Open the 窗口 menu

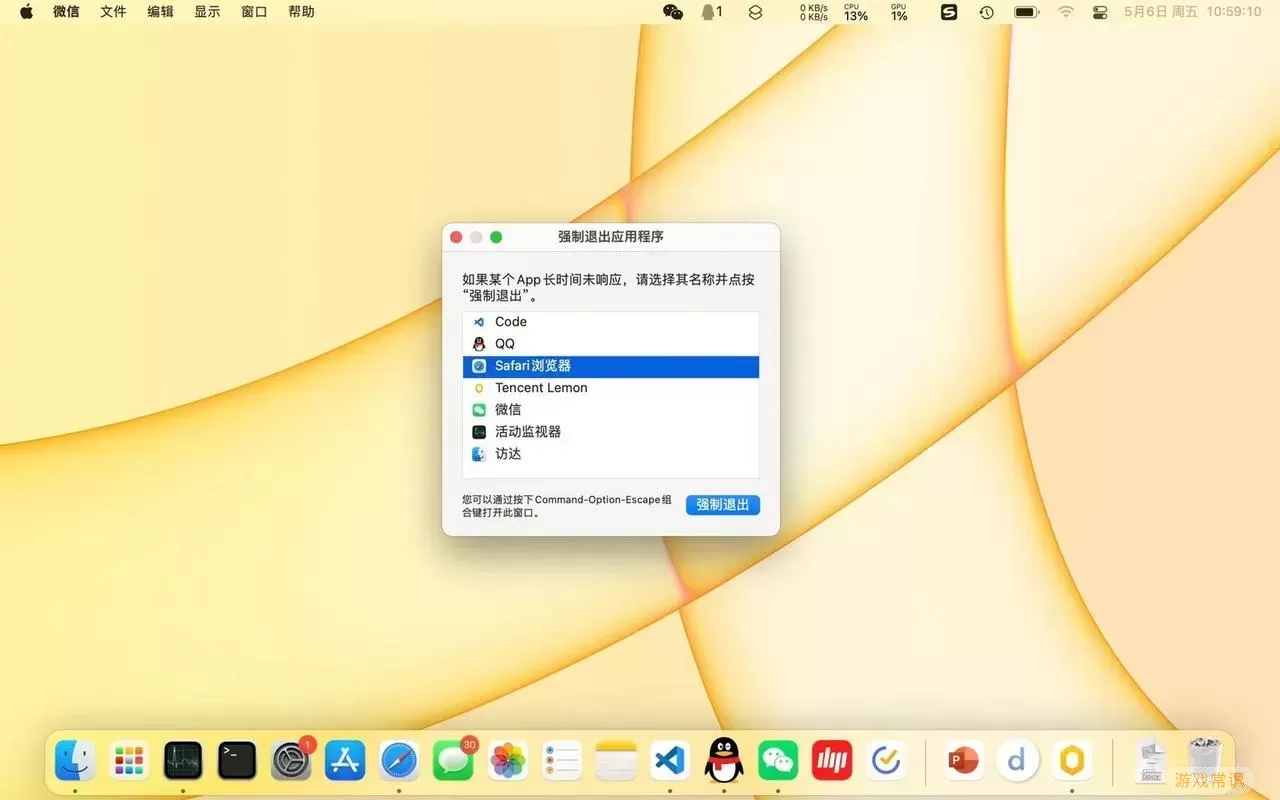254,12
